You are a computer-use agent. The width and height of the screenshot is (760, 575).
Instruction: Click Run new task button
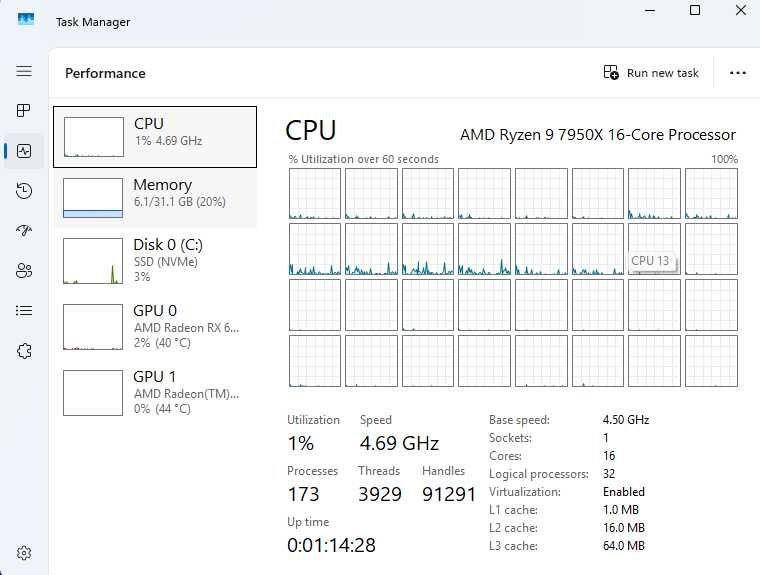[651, 73]
